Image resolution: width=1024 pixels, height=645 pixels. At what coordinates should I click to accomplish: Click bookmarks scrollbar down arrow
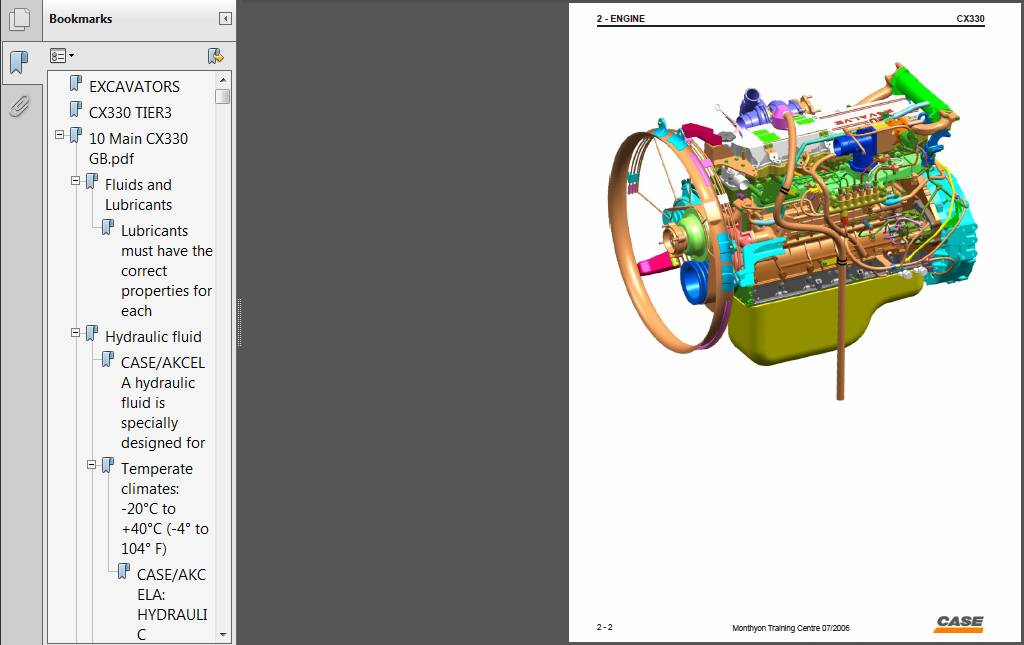tap(223, 635)
